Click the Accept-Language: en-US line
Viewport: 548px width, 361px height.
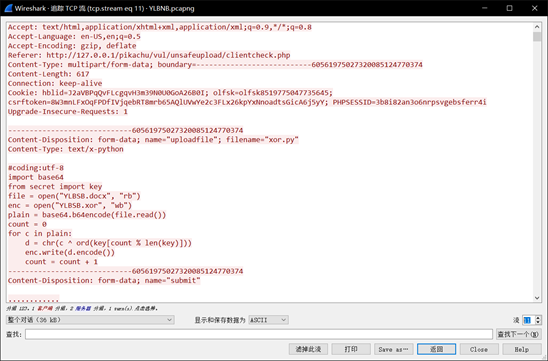[74, 37]
